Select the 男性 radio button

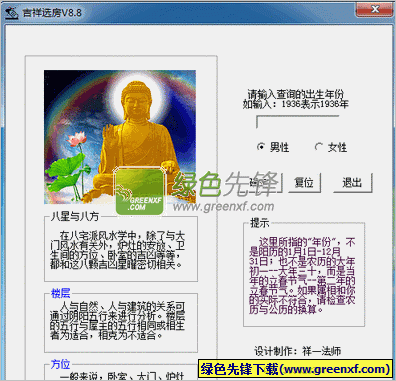261,146
